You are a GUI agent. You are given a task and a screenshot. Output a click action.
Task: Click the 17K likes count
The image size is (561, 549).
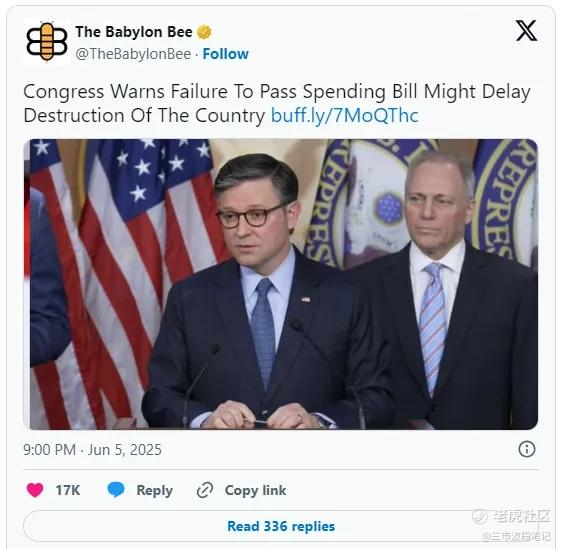[x=68, y=490]
